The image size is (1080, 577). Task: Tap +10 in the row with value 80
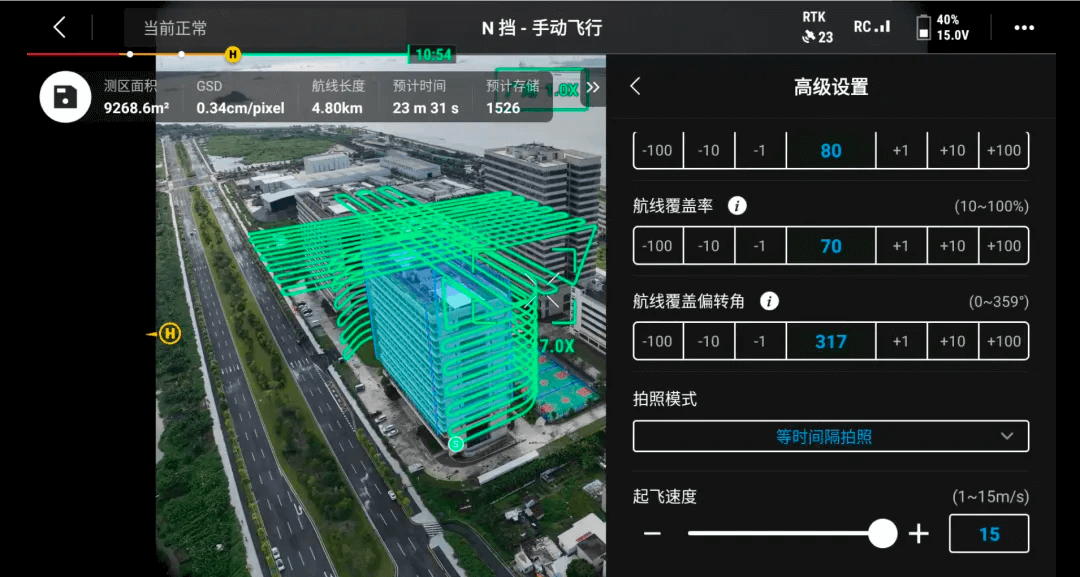[952, 150]
